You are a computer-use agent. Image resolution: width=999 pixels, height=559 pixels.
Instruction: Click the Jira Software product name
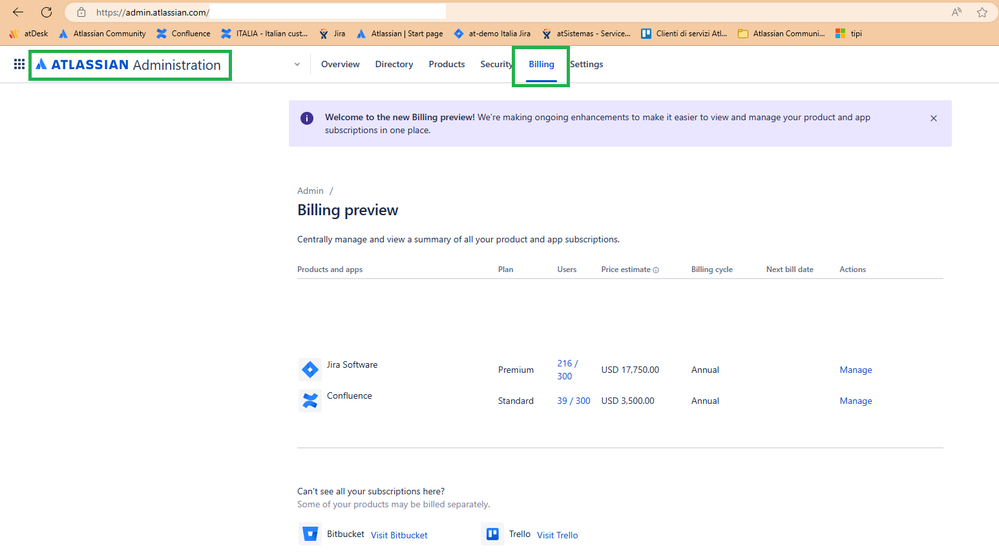[x=352, y=365]
